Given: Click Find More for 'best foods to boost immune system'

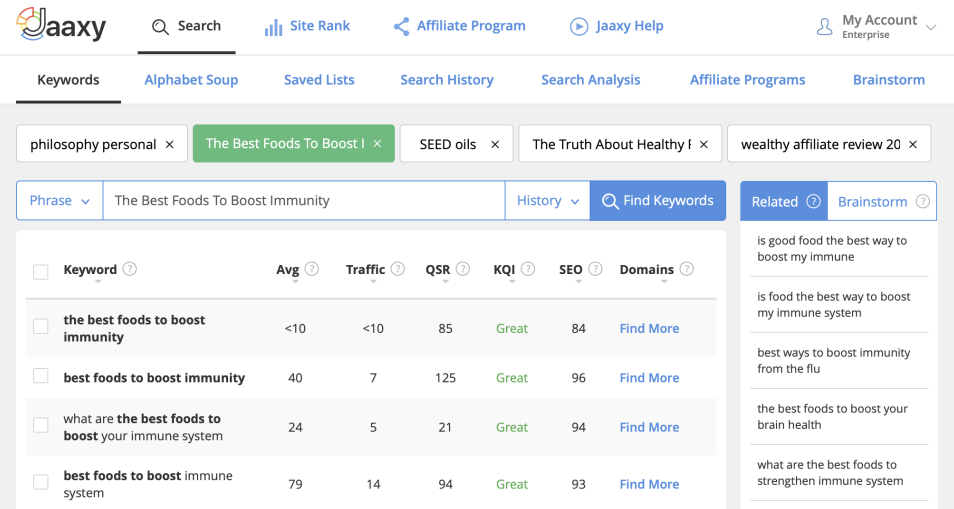Looking at the screenshot, I should [649, 484].
